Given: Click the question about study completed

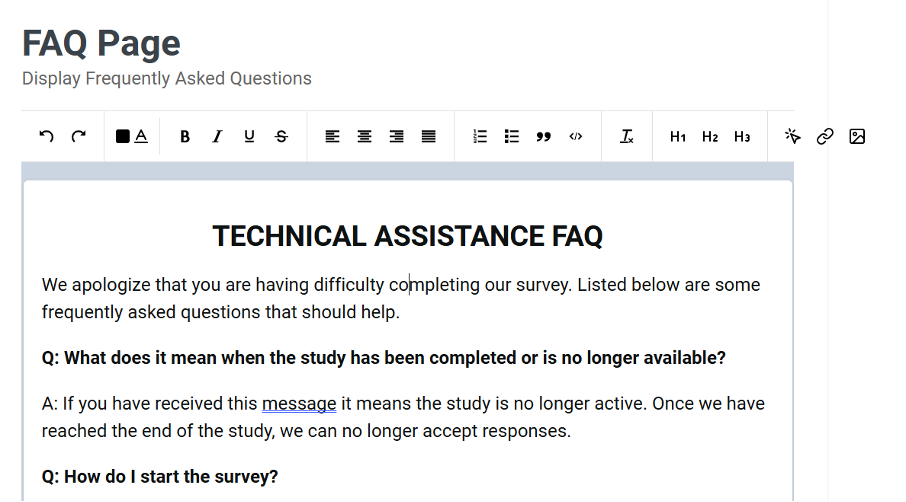Looking at the screenshot, I should tap(384, 358).
